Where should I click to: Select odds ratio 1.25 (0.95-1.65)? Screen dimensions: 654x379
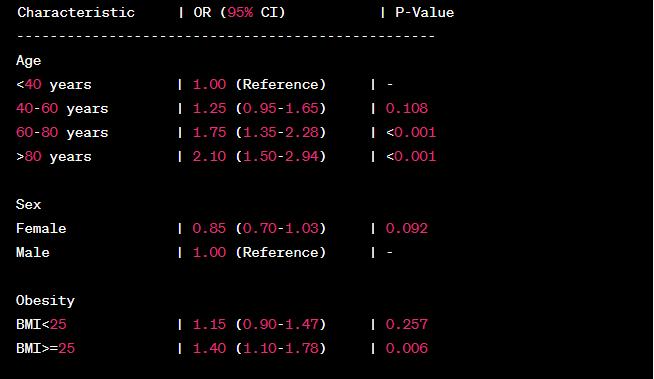click(x=259, y=109)
